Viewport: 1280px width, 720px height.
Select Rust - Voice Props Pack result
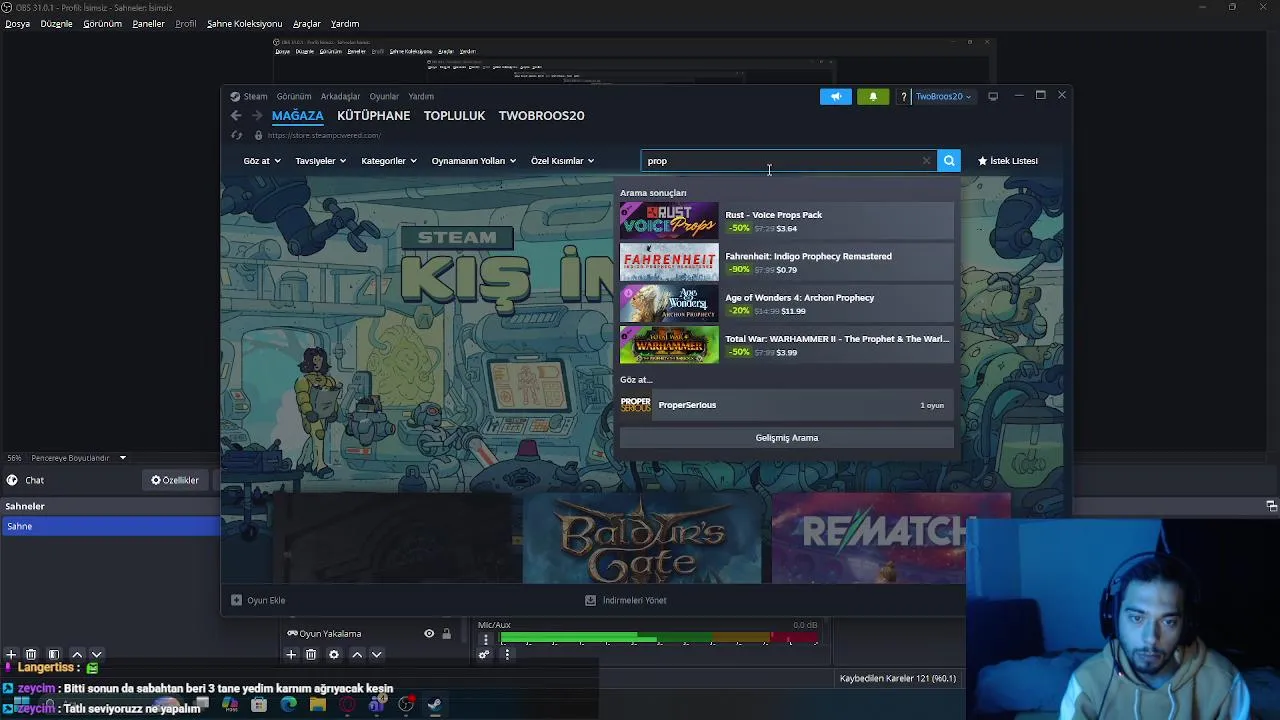787,221
